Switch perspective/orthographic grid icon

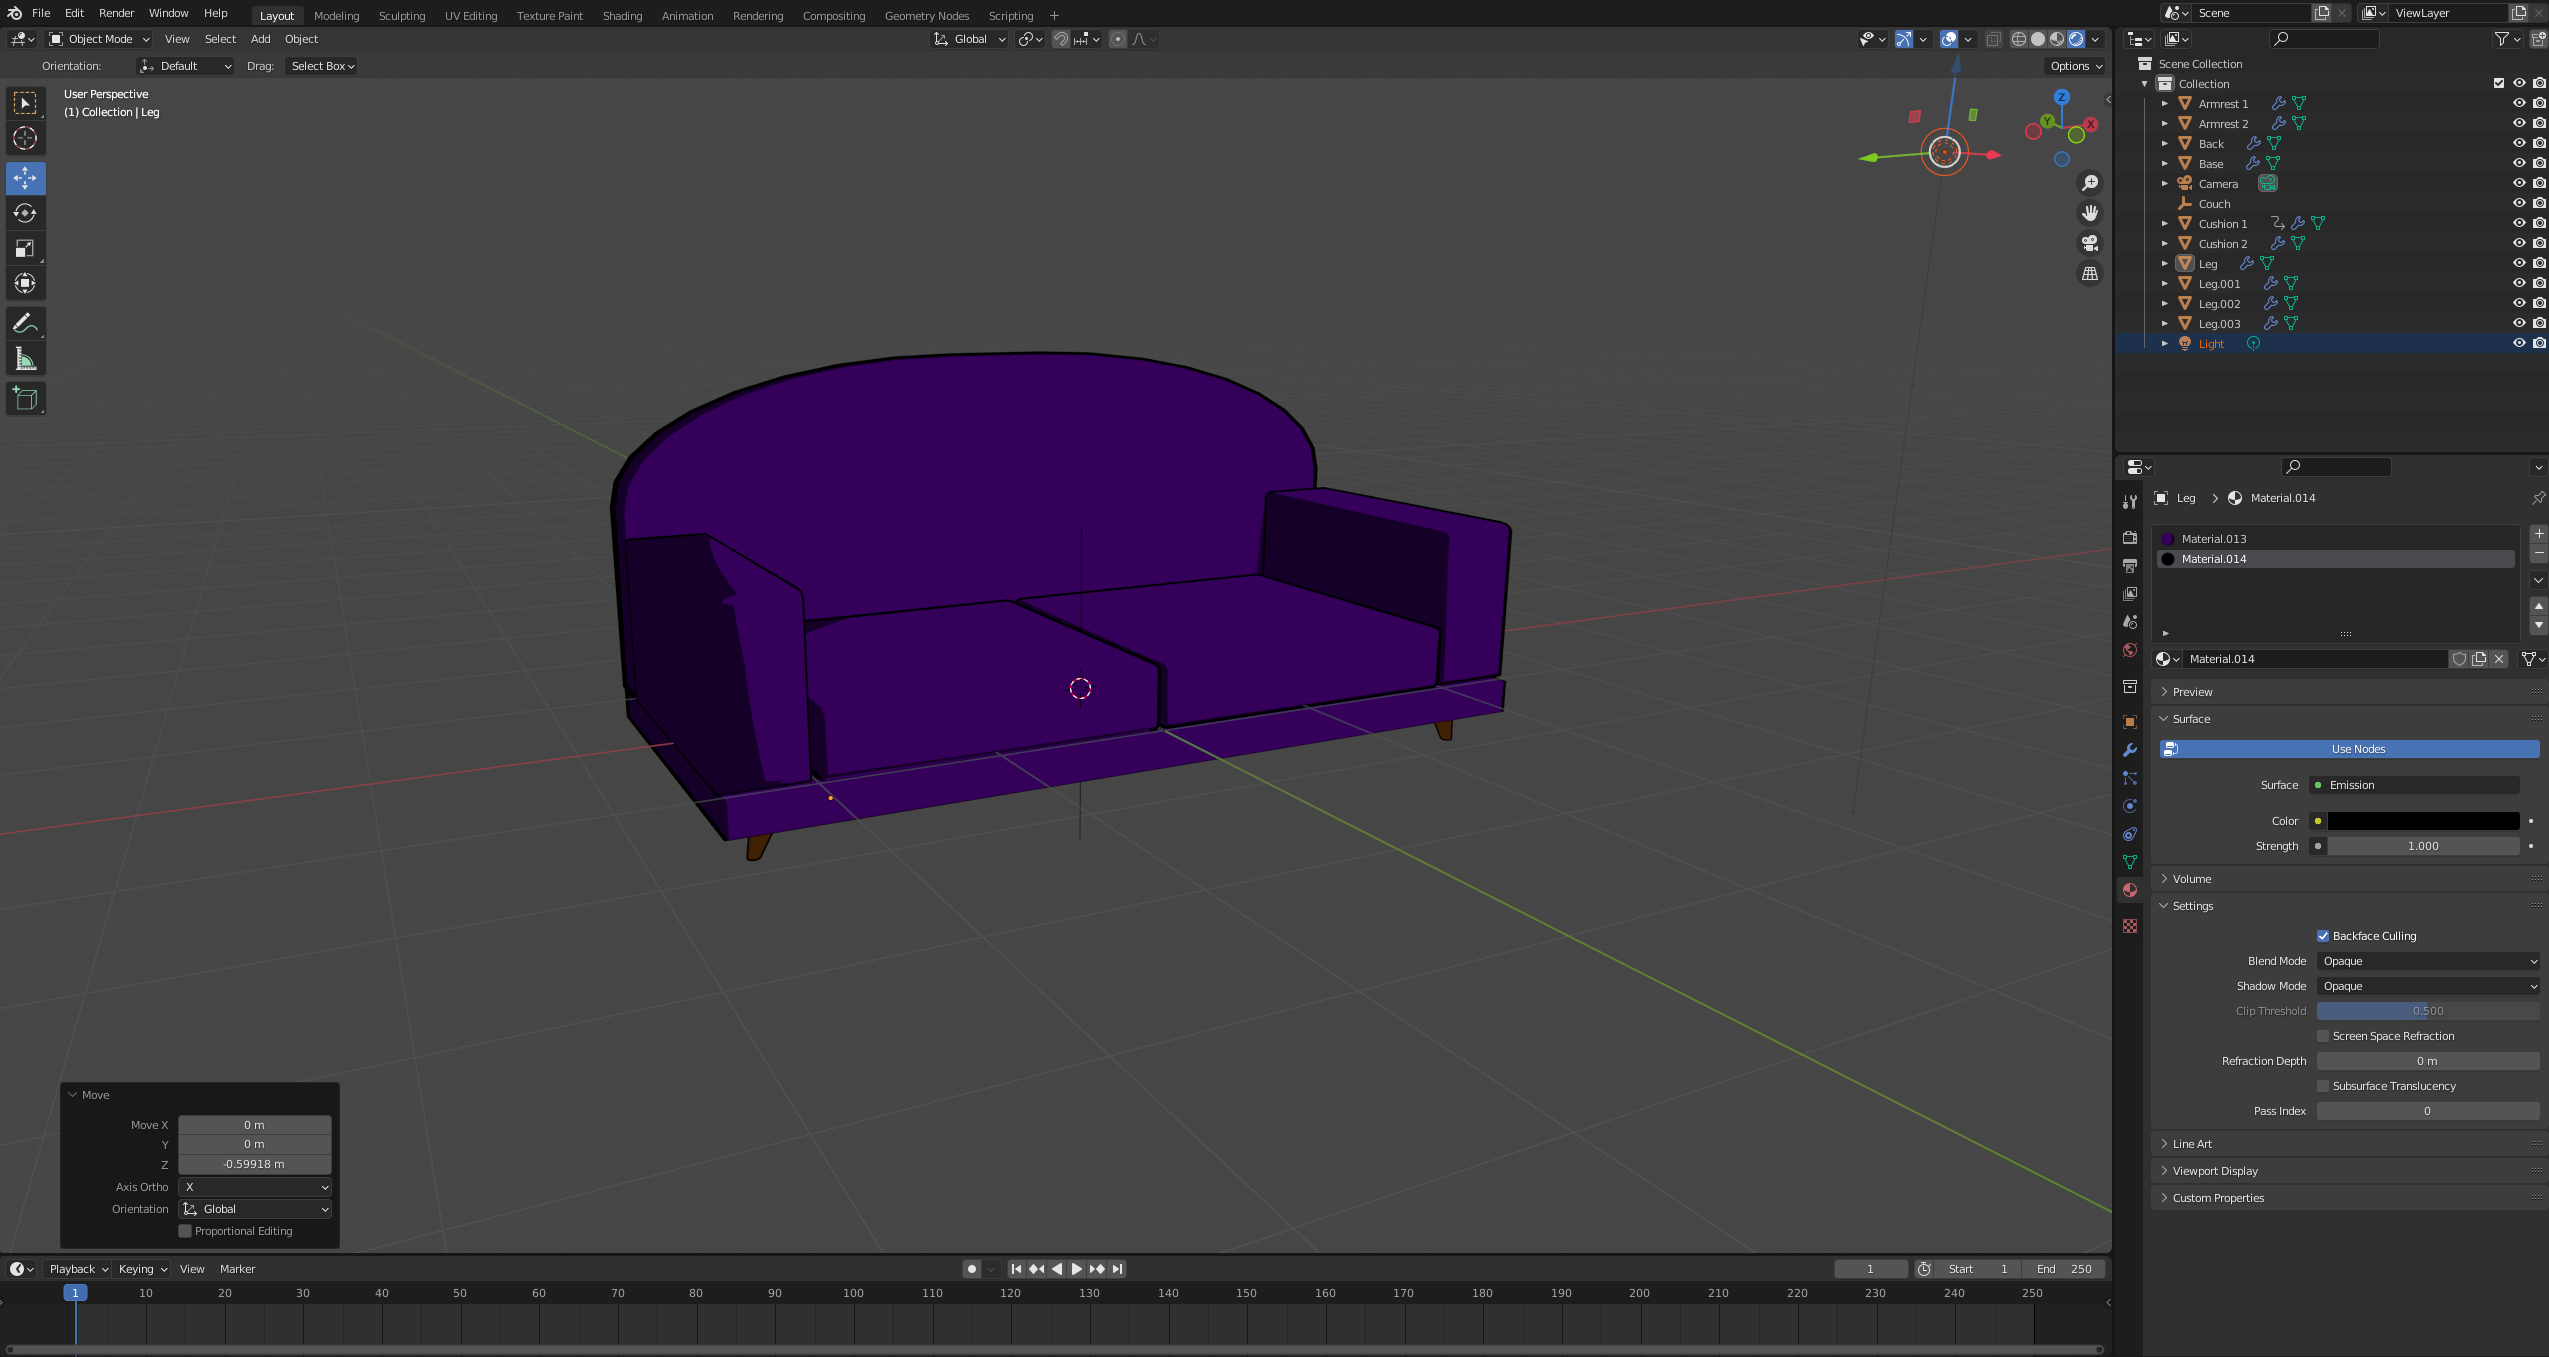[x=2089, y=273]
